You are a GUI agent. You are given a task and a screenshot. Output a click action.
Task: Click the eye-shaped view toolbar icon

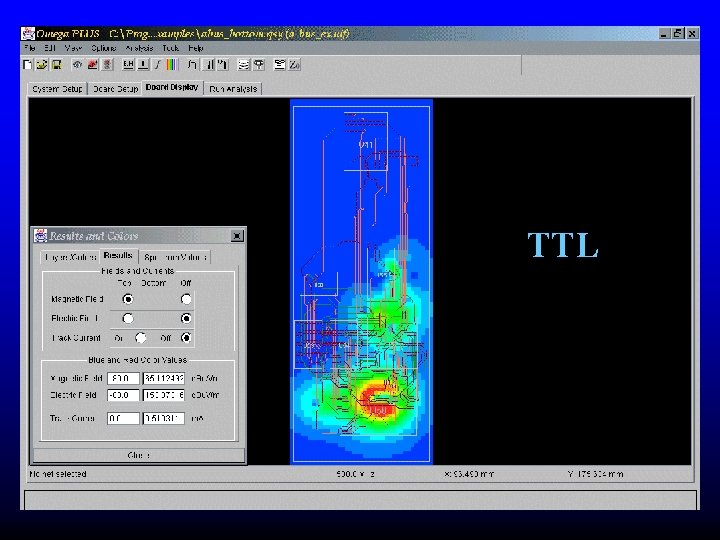click(x=77, y=65)
